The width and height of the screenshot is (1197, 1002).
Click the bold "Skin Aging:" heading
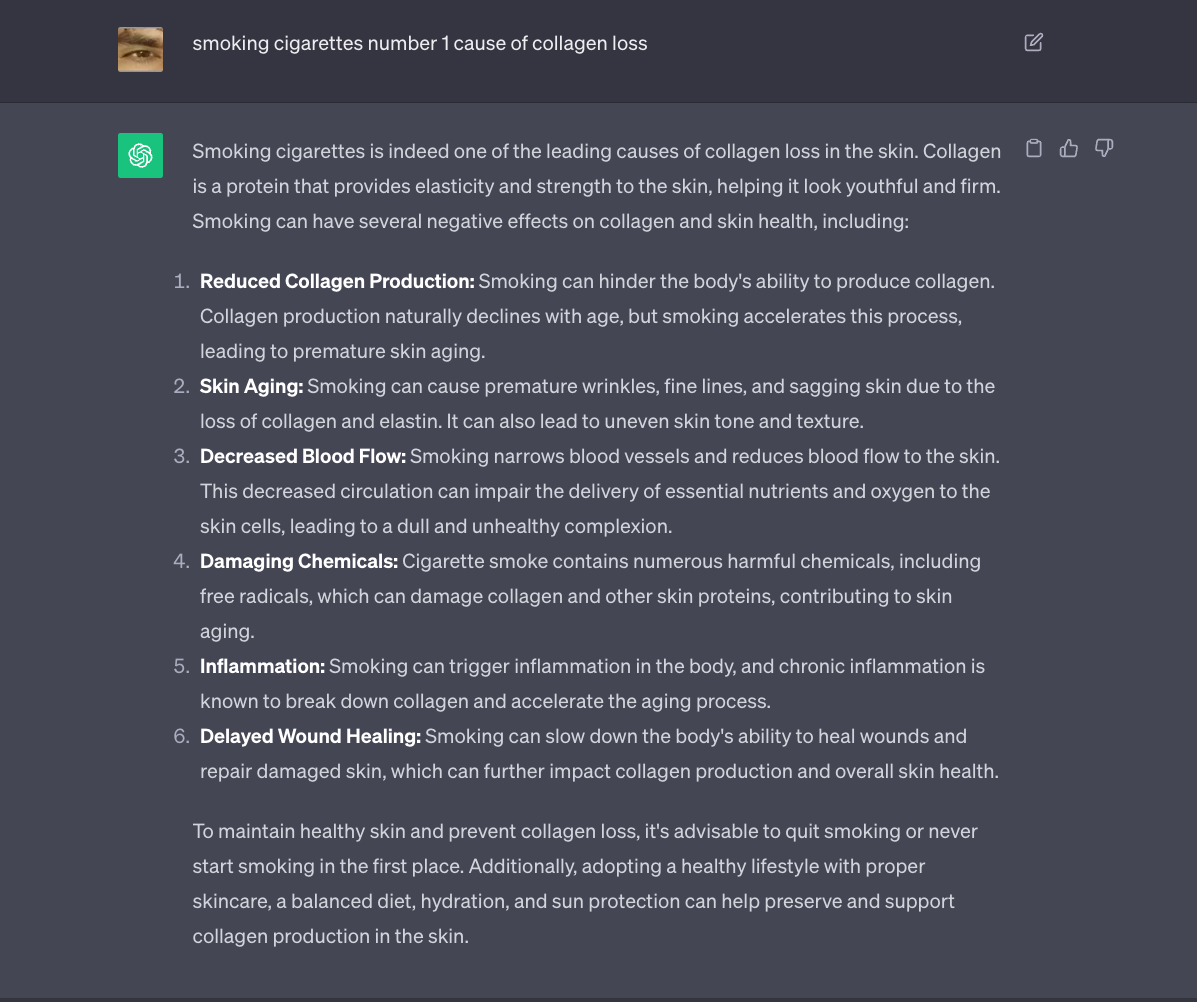click(251, 386)
